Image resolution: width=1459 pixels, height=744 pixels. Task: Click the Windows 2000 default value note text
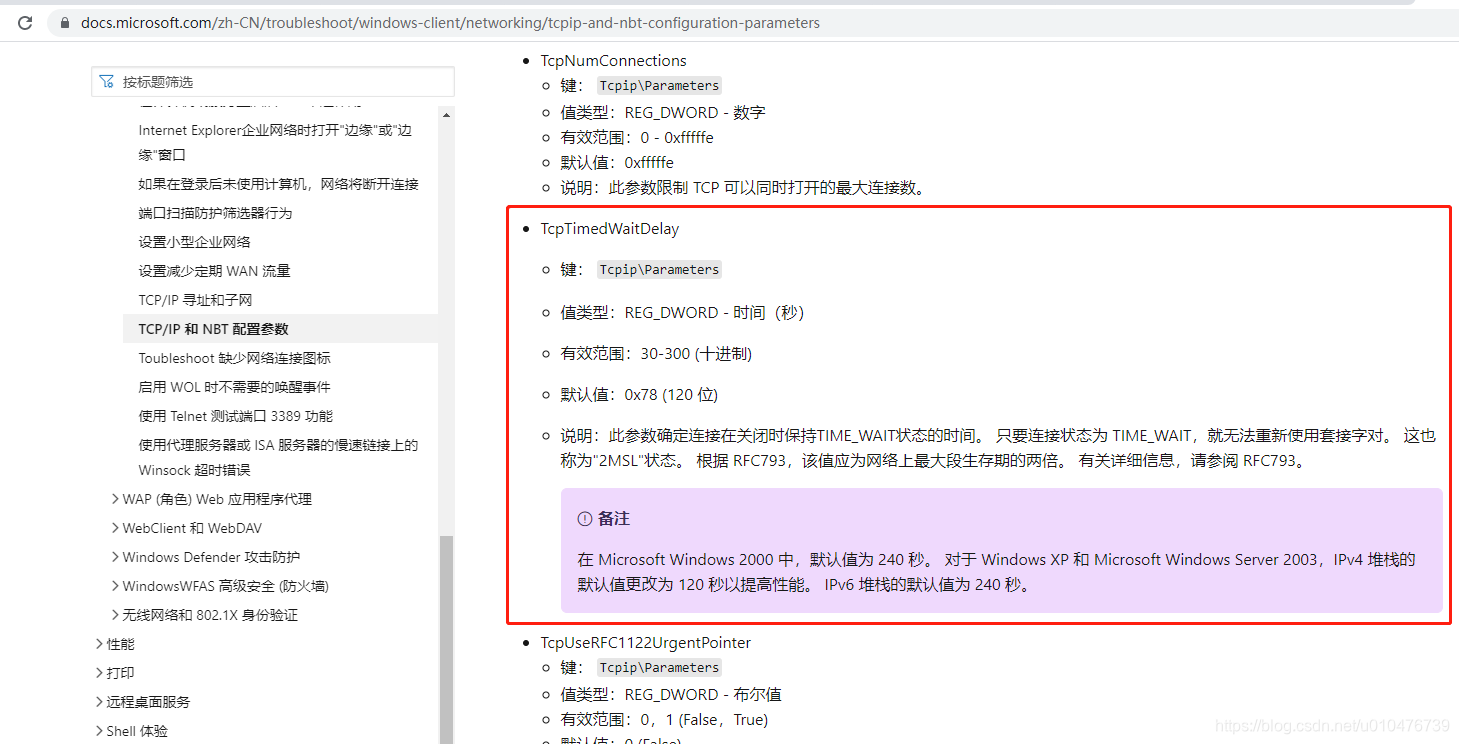tap(997, 573)
